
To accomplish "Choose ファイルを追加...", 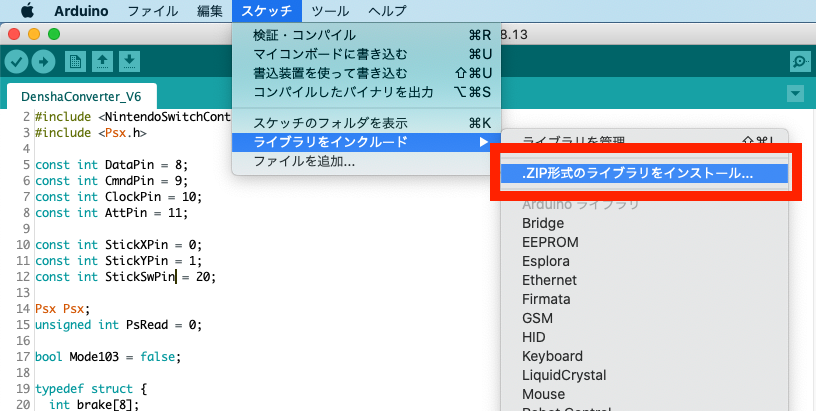I will [x=366, y=161].
